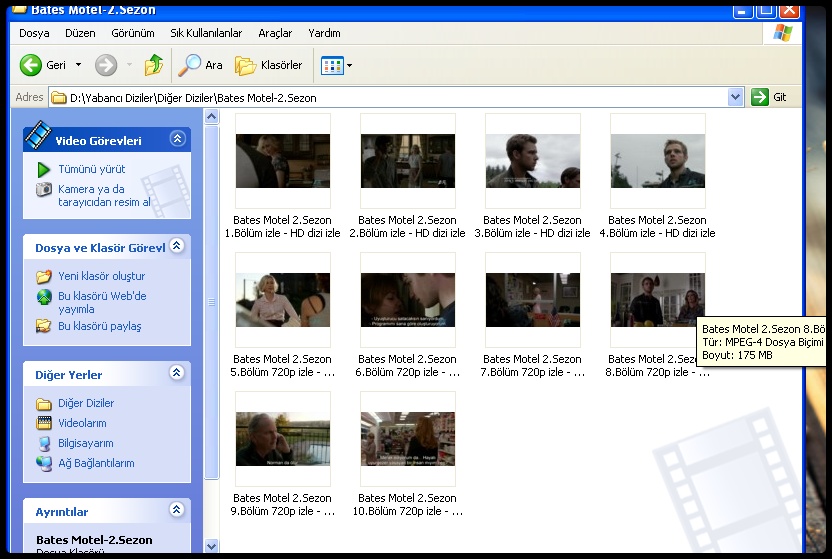This screenshot has height=559, width=832.
Task: Click the green Geri back arrow icon
Action: [x=31, y=65]
